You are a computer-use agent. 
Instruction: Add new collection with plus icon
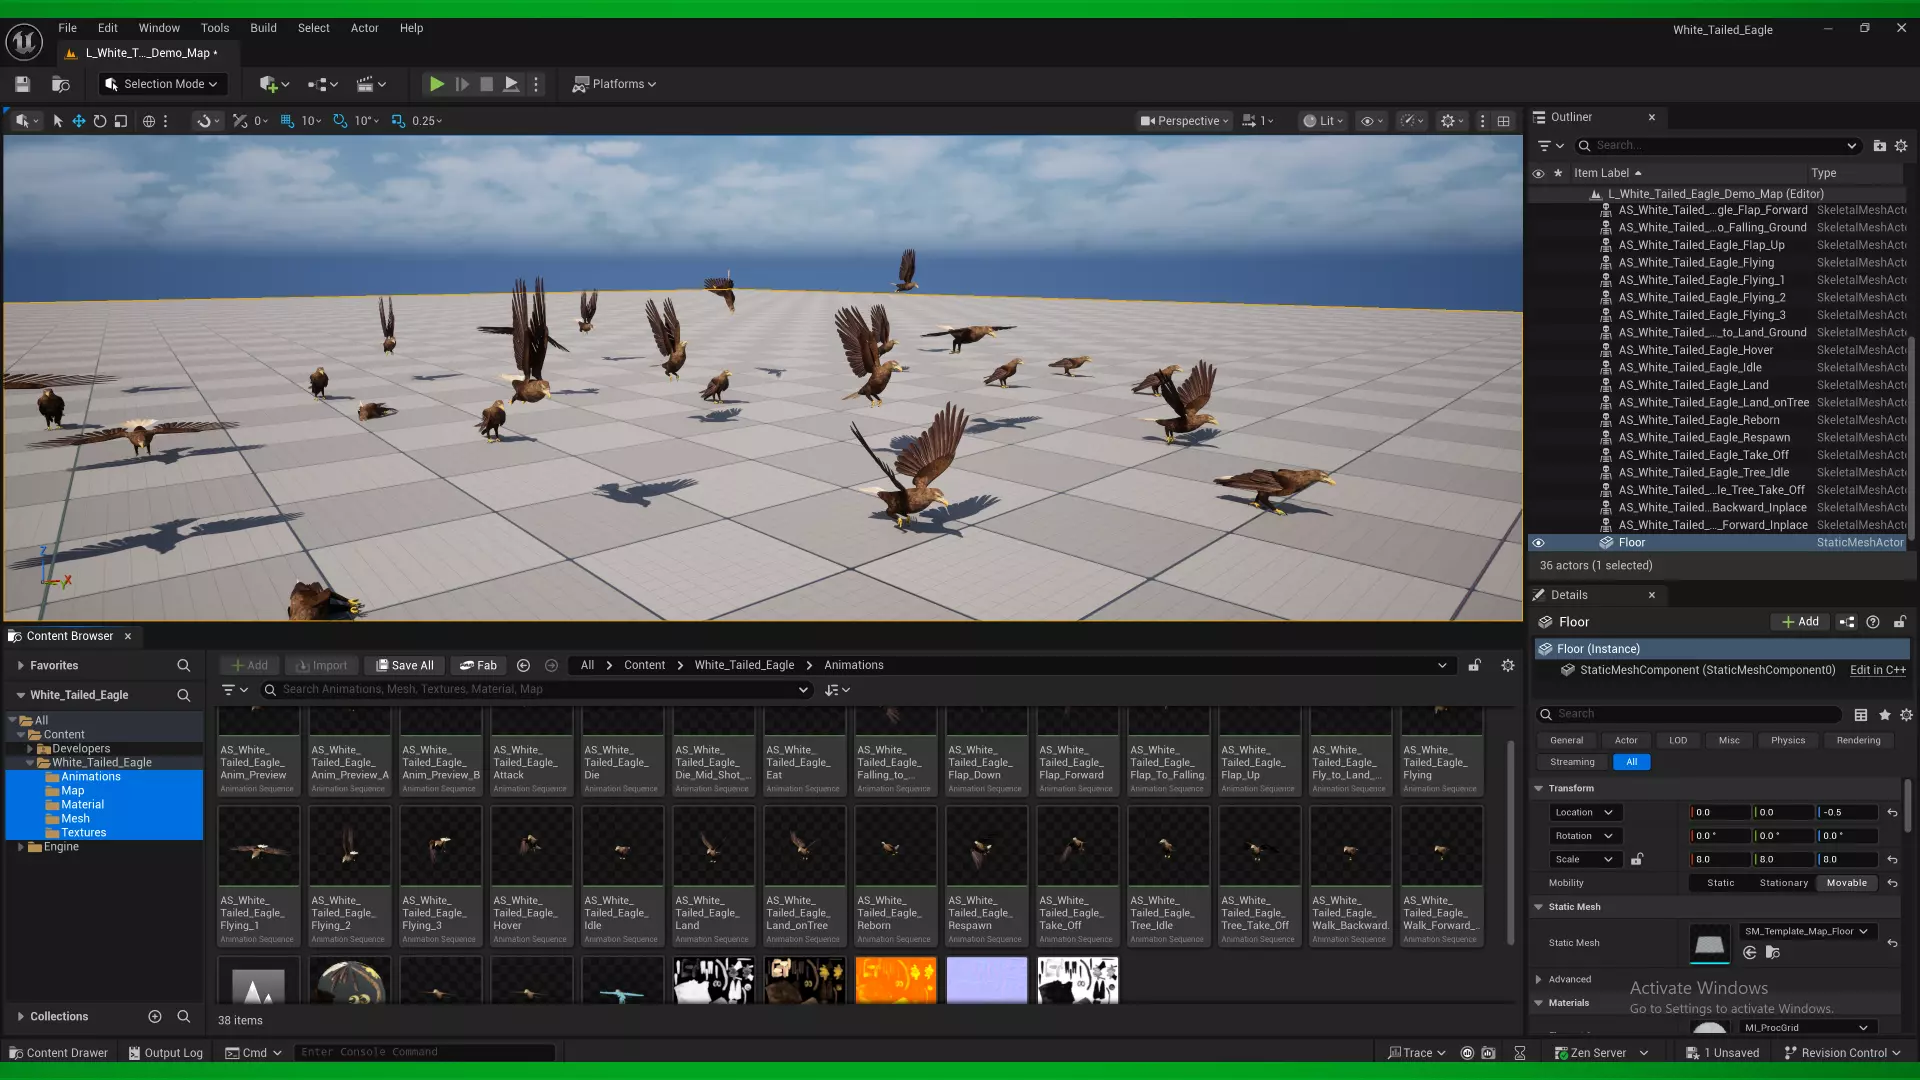pos(154,1016)
